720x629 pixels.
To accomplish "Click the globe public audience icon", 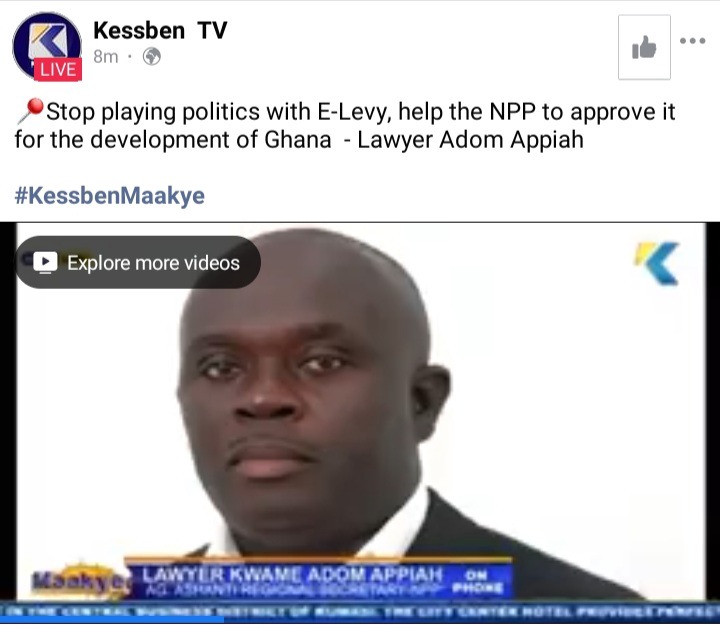I will coord(152,57).
